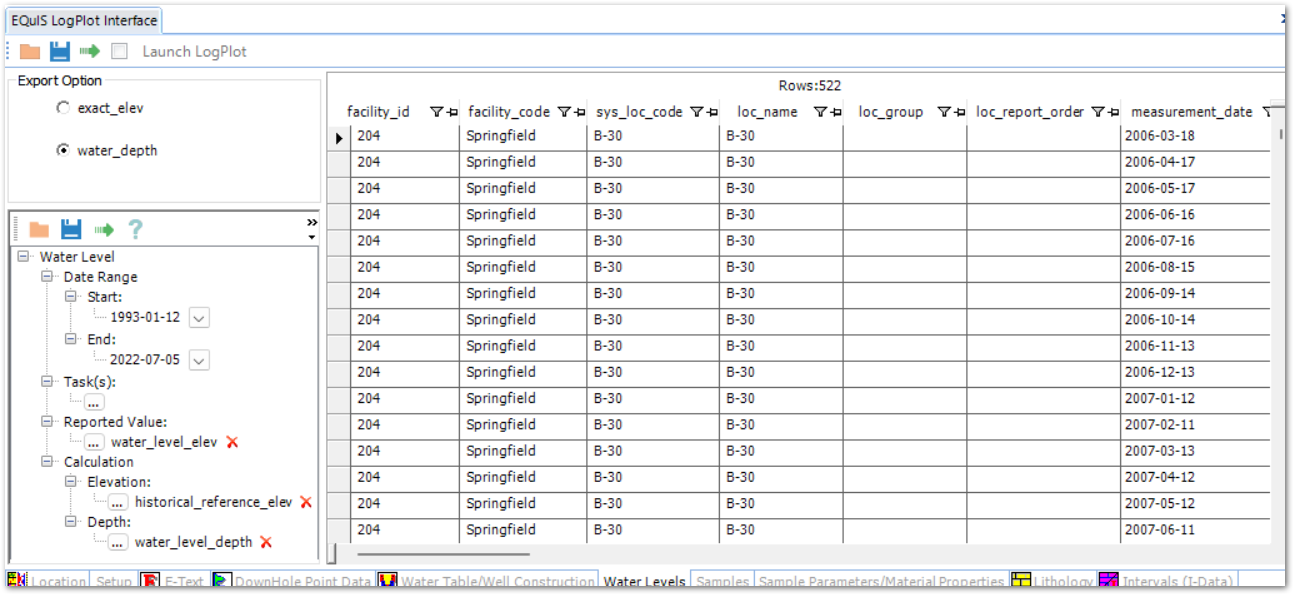Remove historical_reference_elev with the red X
The image size is (1294, 595).
306,502
